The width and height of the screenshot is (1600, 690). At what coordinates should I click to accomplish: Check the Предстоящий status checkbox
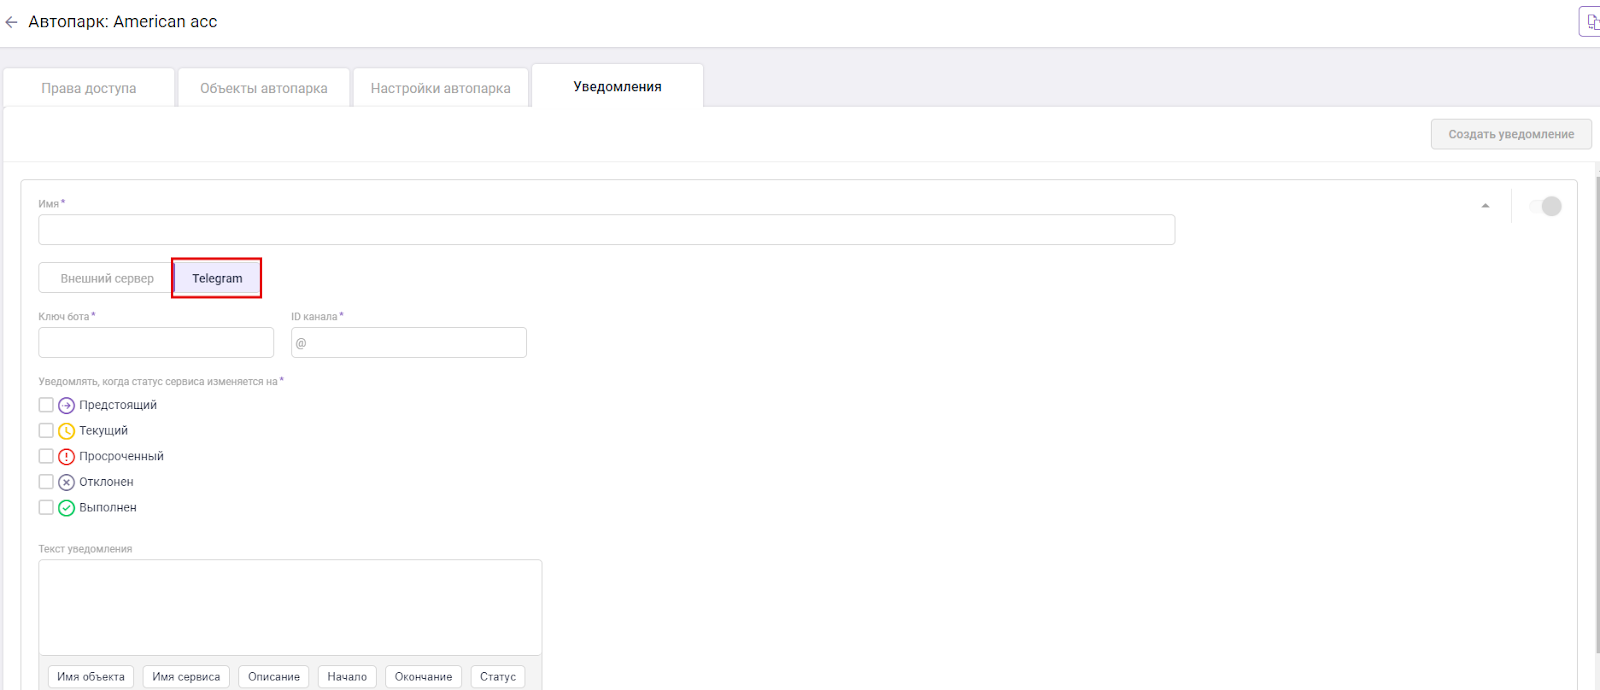pyautogui.click(x=46, y=405)
